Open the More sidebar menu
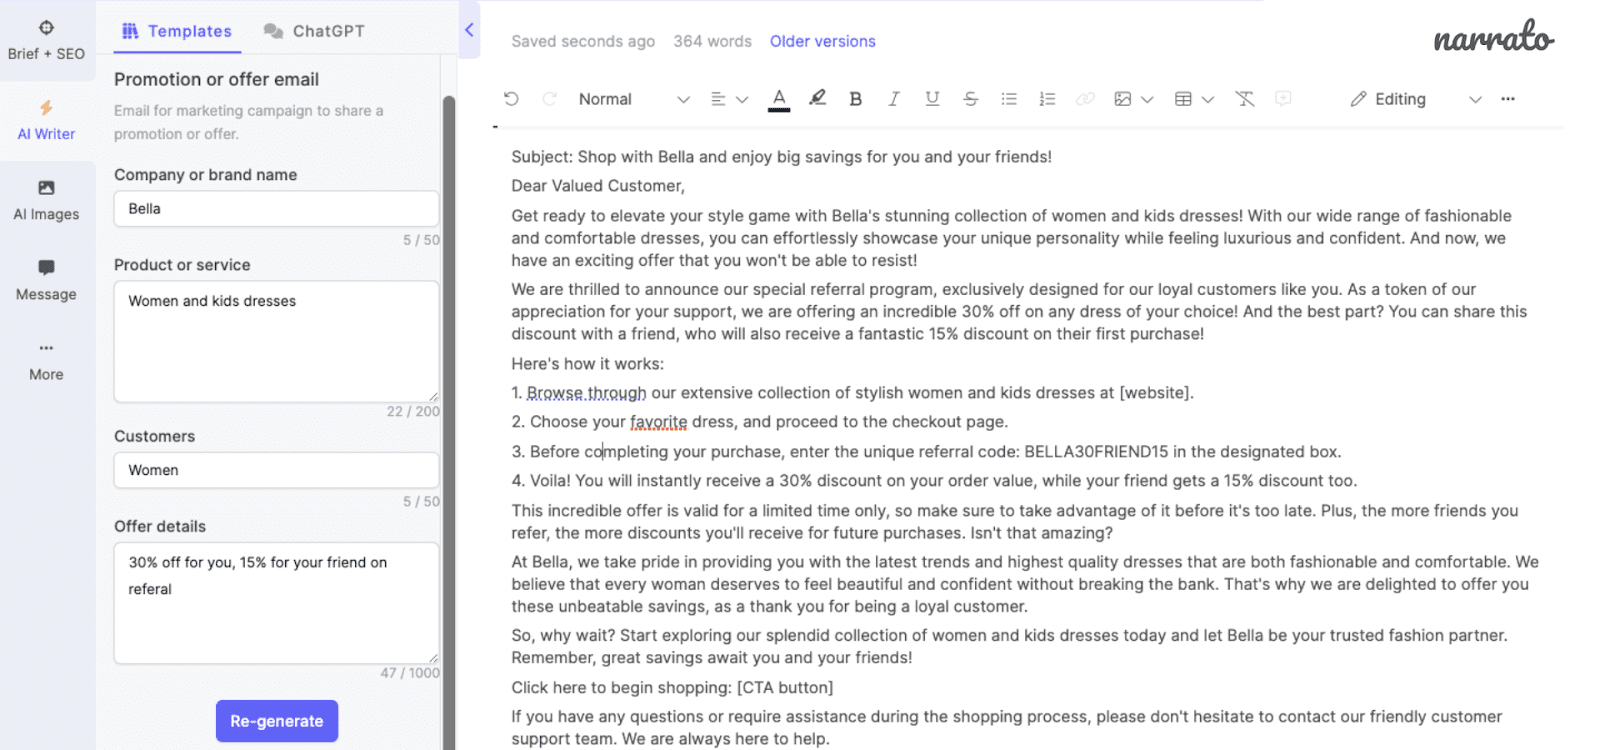 click(46, 361)
